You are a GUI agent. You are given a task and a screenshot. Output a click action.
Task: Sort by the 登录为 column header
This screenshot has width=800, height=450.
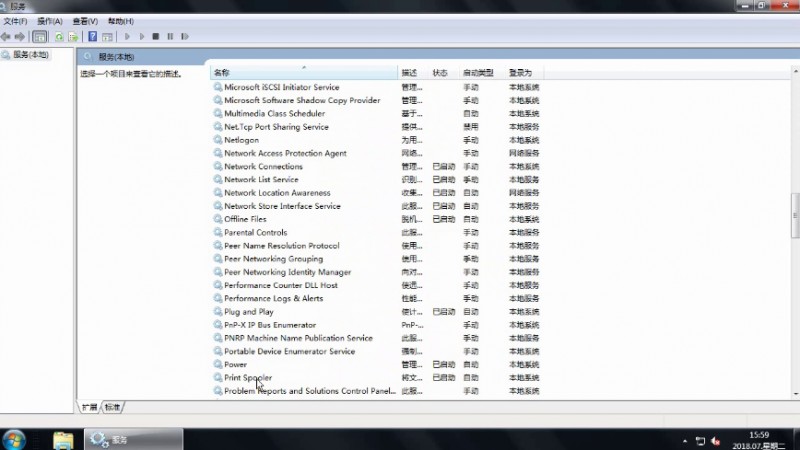(x=524, y=73)
